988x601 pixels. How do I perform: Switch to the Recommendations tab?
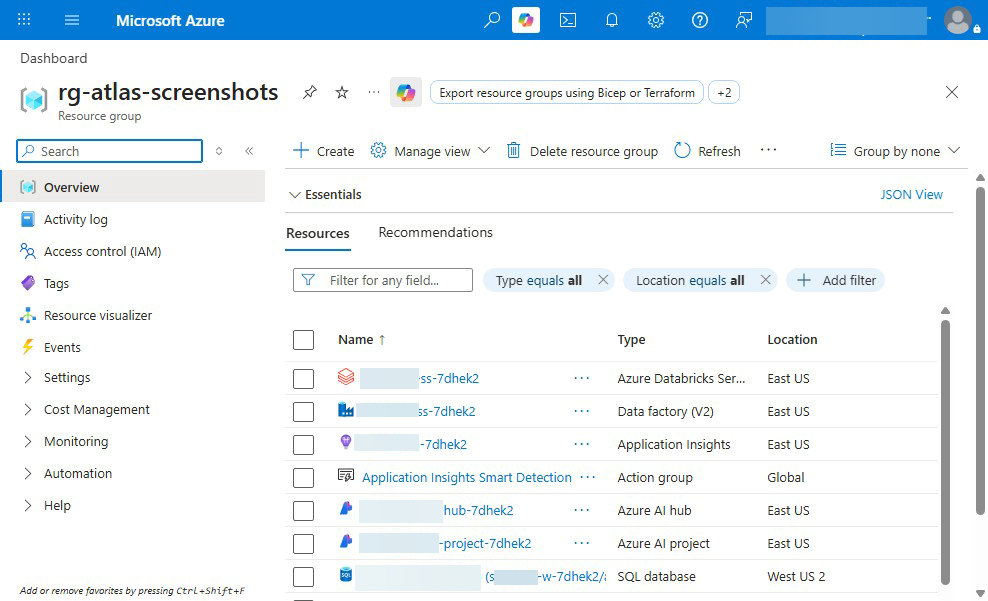click(x=435, y=232)
